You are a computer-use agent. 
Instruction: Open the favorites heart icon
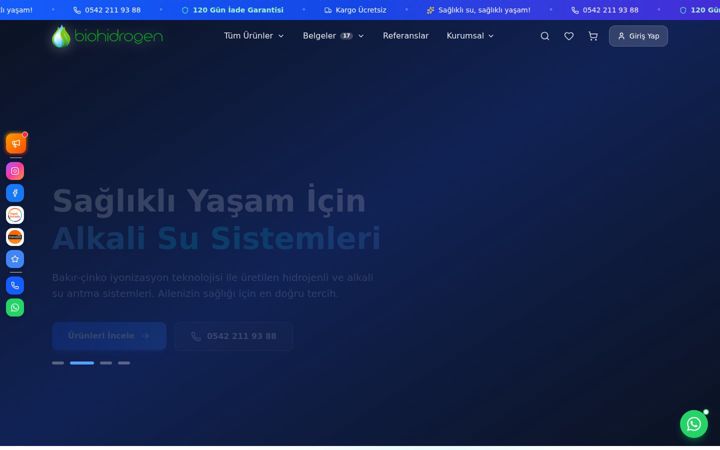(x=568, y=36)
